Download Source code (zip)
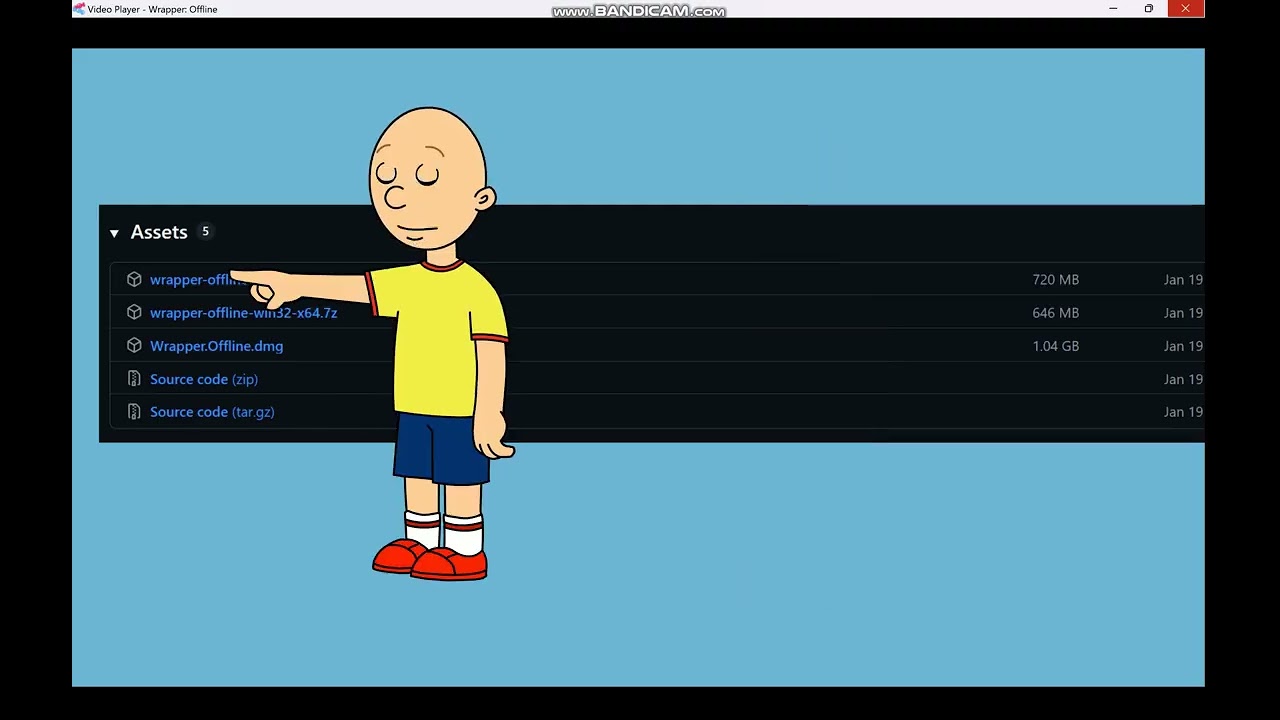The height and width of the screenshot is (720, 1280). click(204, 379)
